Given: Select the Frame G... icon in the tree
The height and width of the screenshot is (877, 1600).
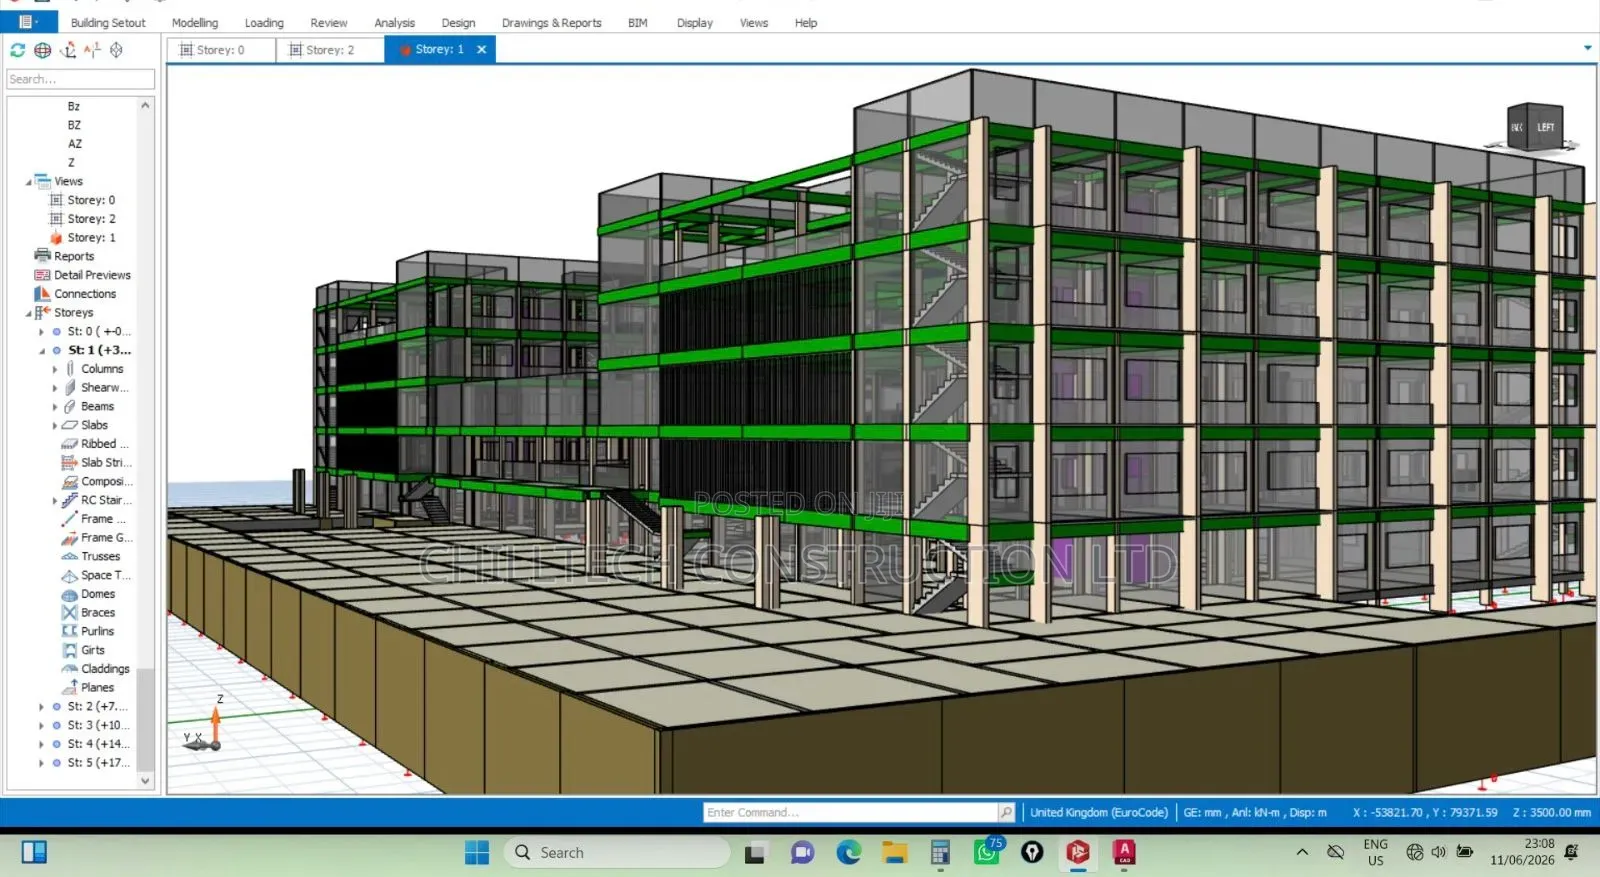Looking at the screenshot, I should coord(70,538).
